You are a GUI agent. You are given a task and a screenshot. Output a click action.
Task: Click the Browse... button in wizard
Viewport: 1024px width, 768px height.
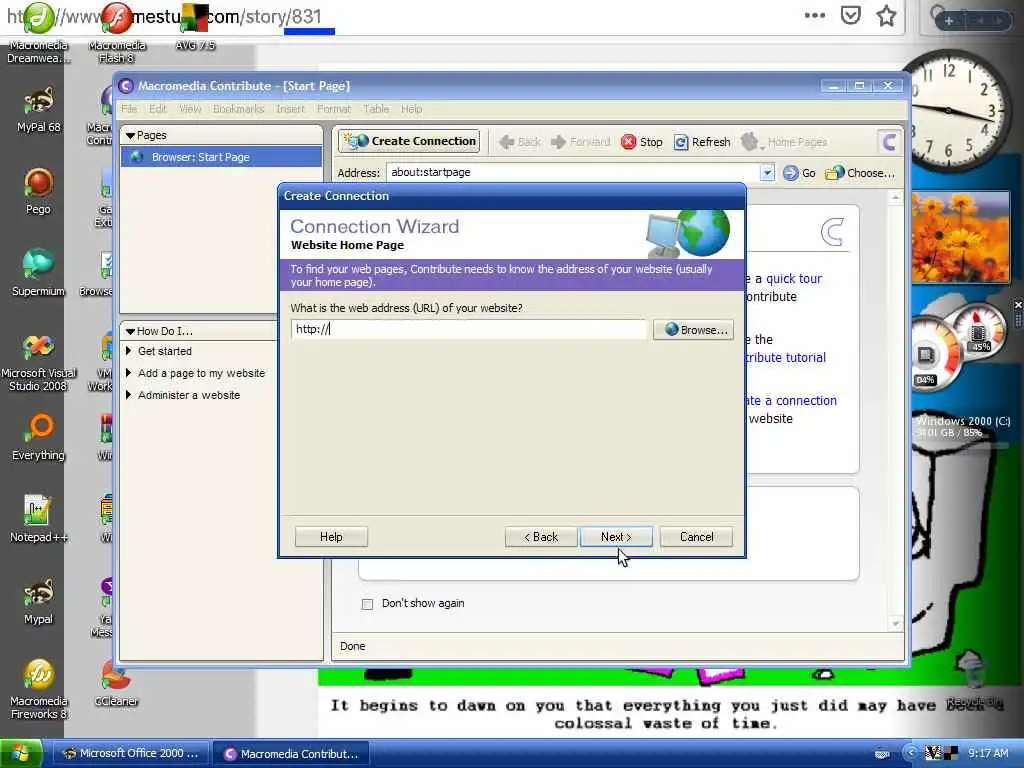click(x=694, y=330)
